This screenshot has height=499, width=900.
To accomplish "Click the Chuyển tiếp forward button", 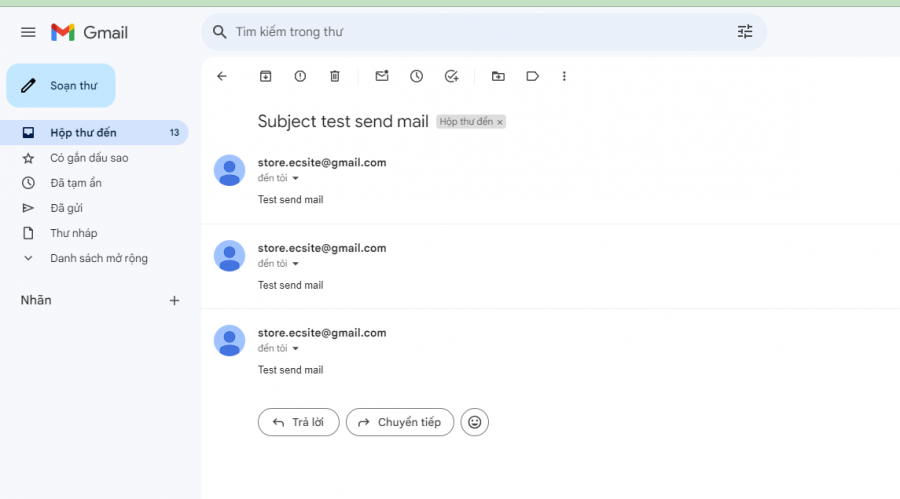I will 400,422.
